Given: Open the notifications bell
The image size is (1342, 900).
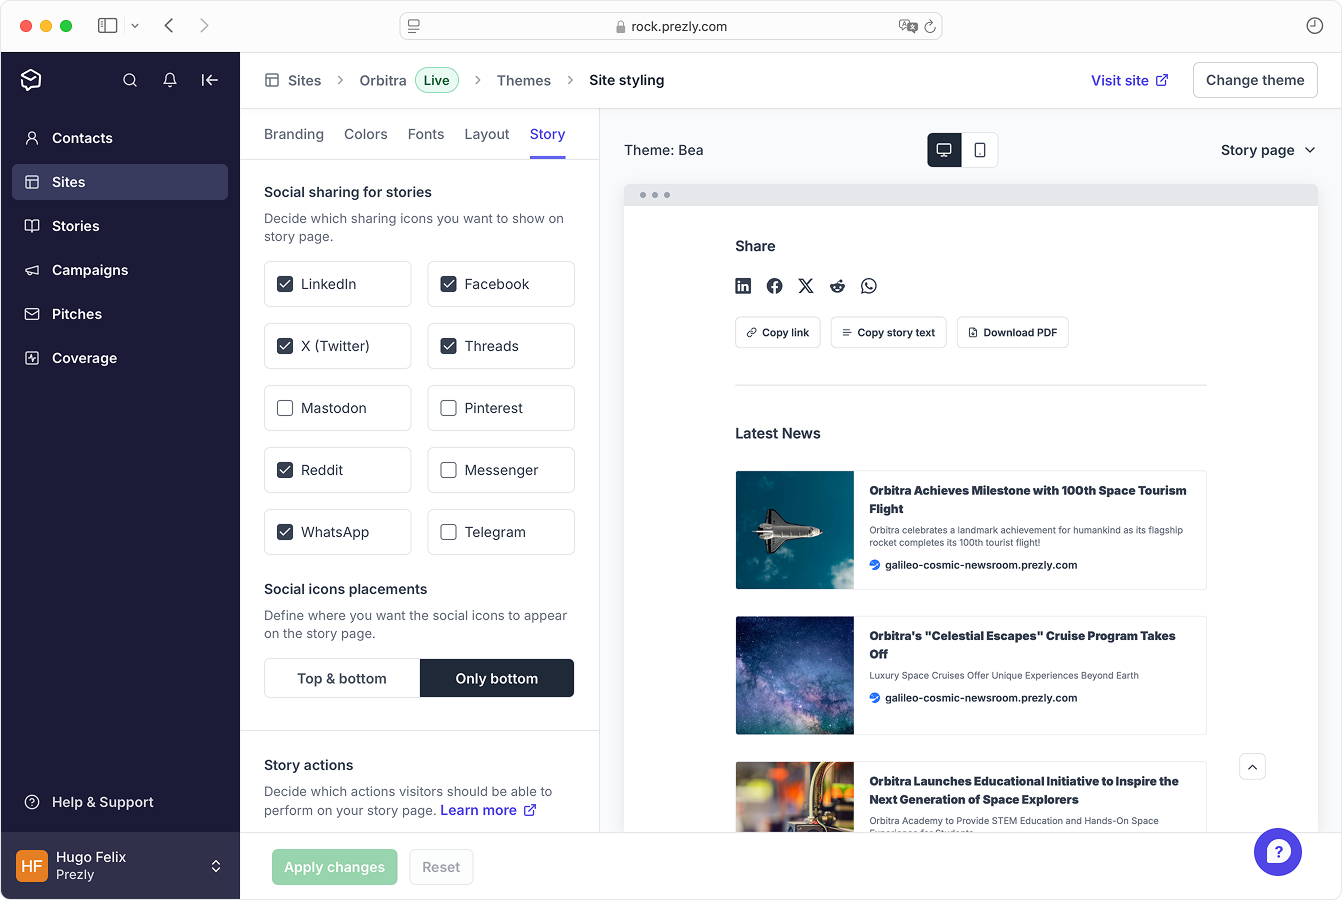Looking at the screenshot, I should click(x=170, y=80).
